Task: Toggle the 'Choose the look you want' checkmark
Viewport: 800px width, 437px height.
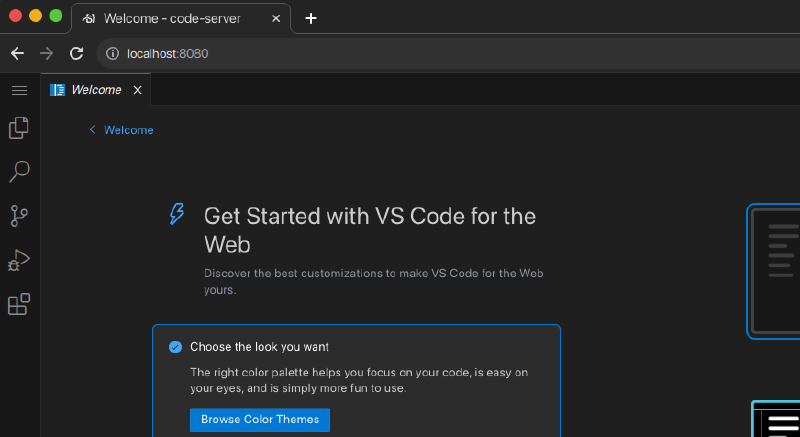Action: pos(176,347)
